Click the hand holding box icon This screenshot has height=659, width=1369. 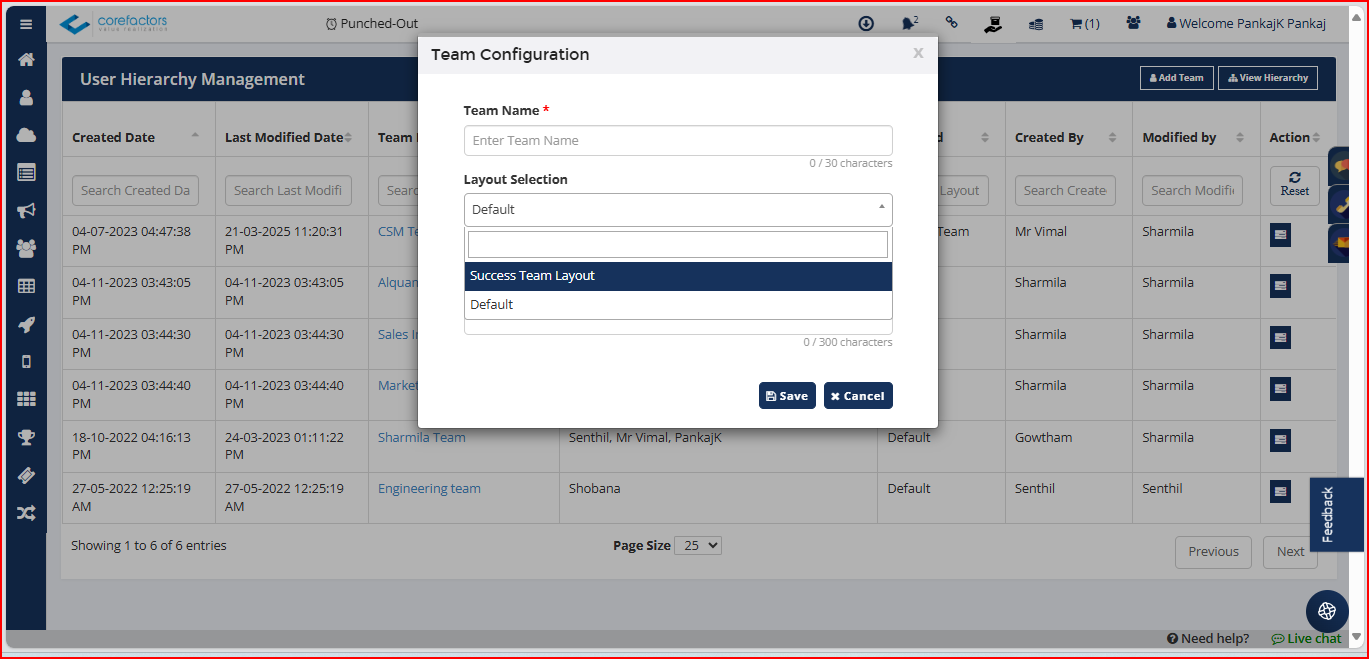pos(992,24)
